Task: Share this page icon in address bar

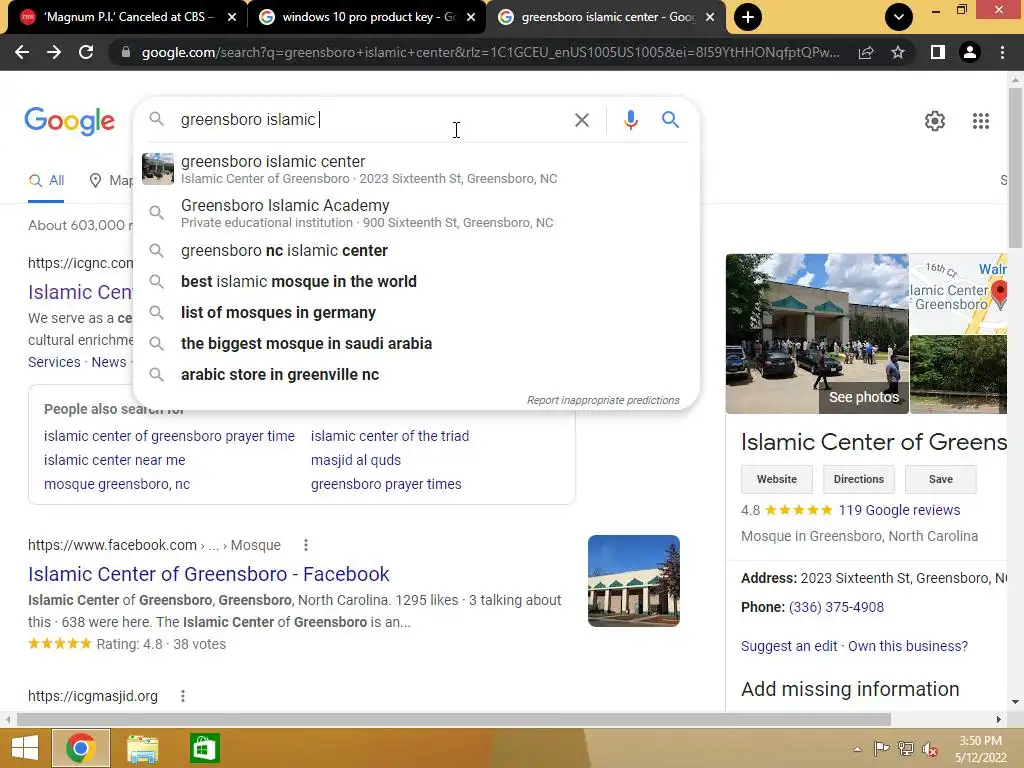Action: click(866, 52)
